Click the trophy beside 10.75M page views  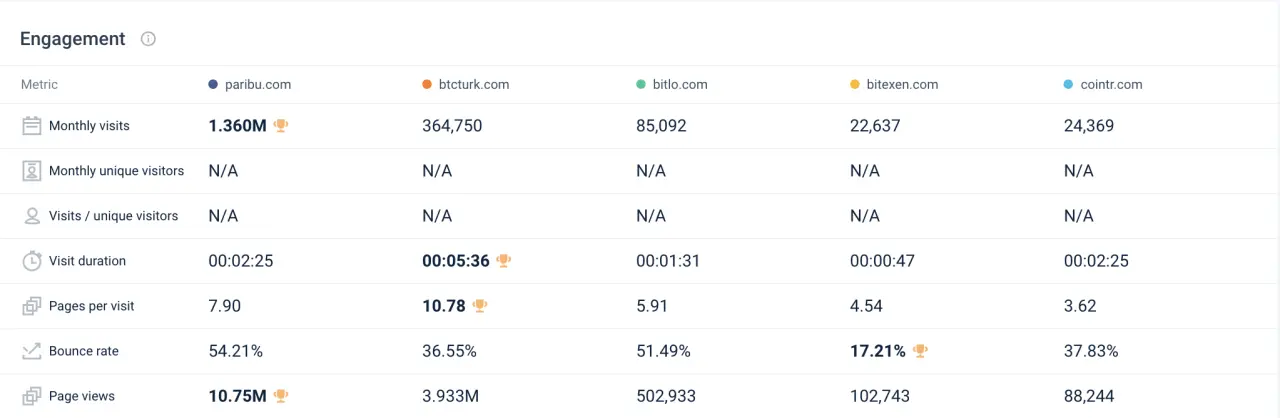pyautogui.click(x=281, y=396)
